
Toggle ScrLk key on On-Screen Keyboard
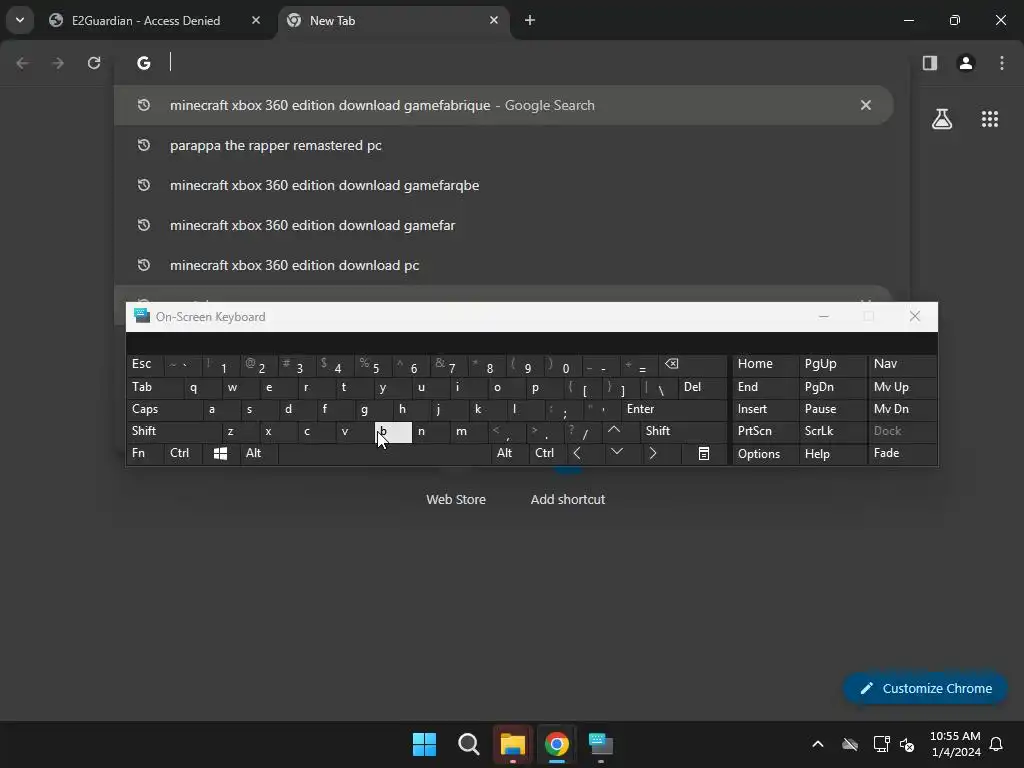click(x=832, y=431)
